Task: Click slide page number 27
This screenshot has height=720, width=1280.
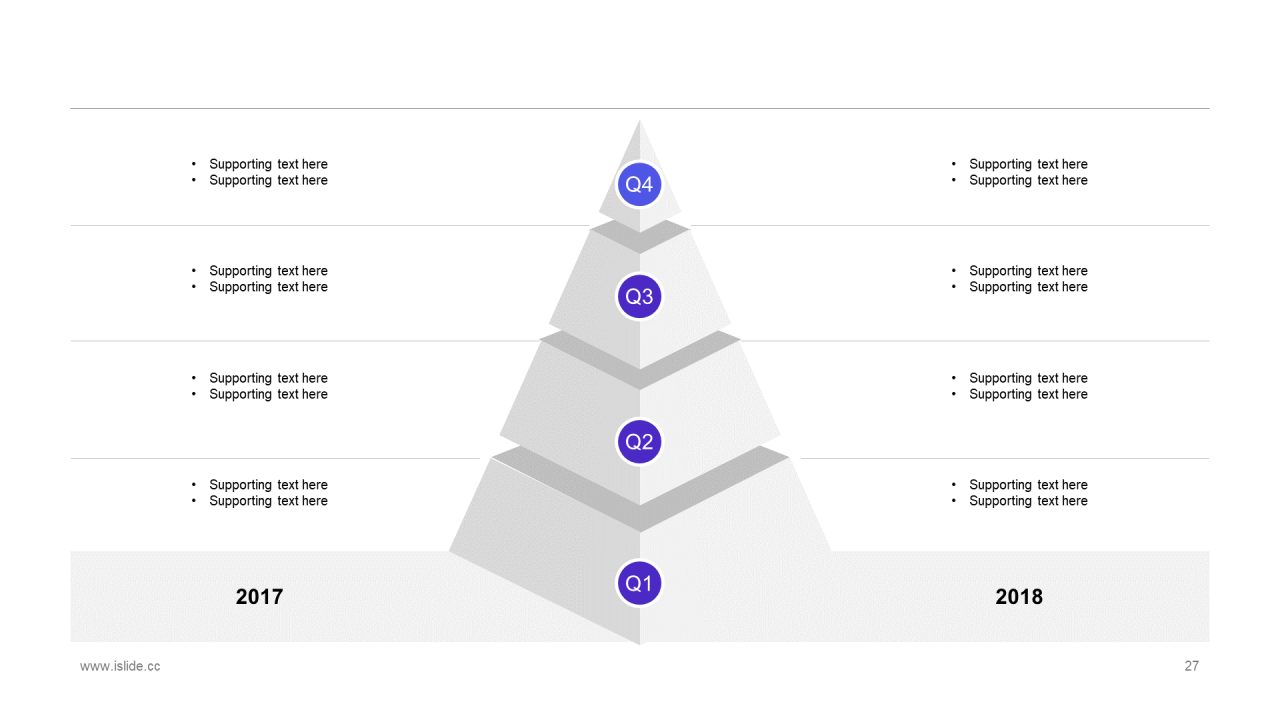Action: 1191,666
